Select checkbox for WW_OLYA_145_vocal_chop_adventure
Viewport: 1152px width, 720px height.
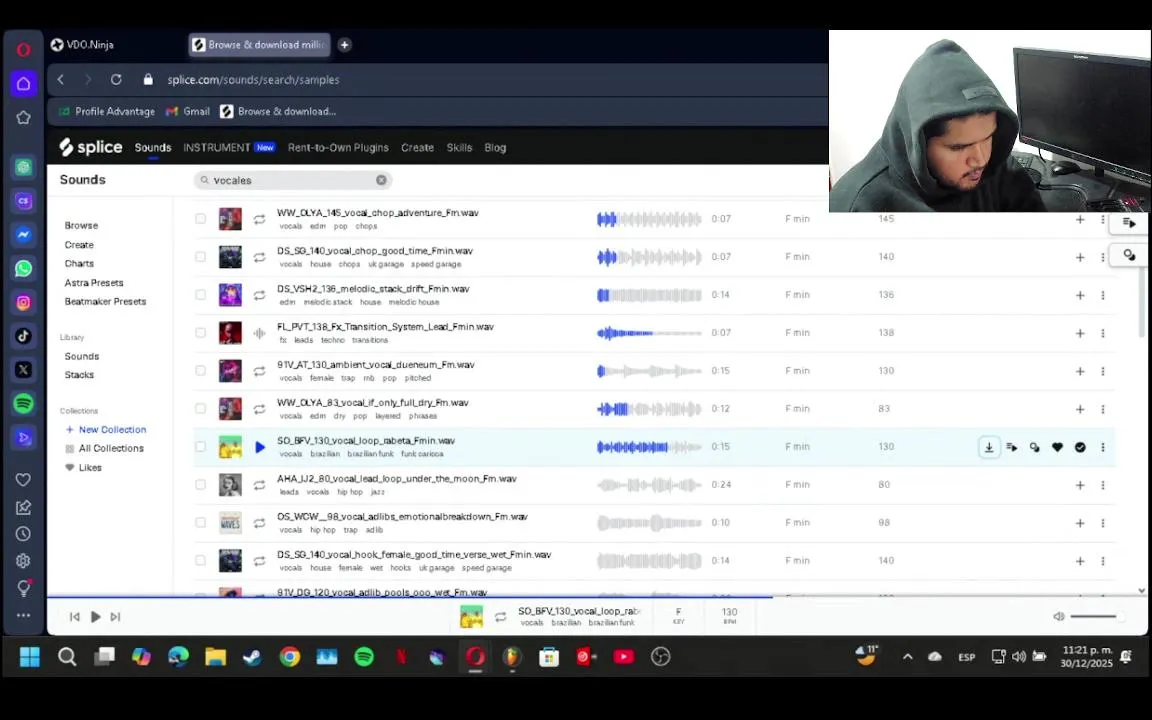tap(201, 219)
